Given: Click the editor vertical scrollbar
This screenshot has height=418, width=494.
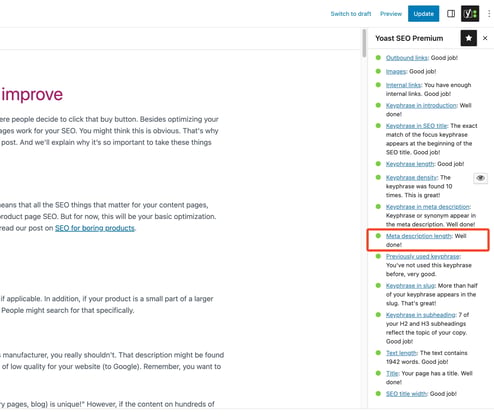Looking at the screenshot, I should point(364,43).
